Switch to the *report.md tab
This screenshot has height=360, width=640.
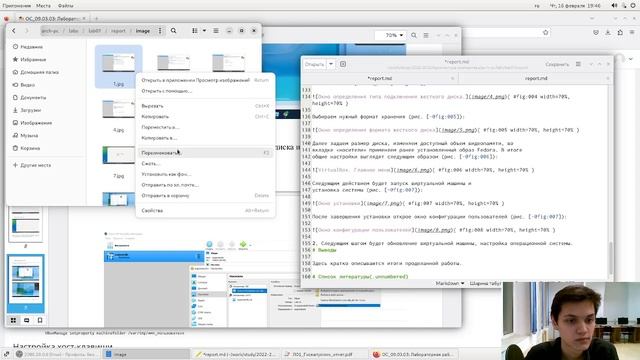tap(380, 78)
